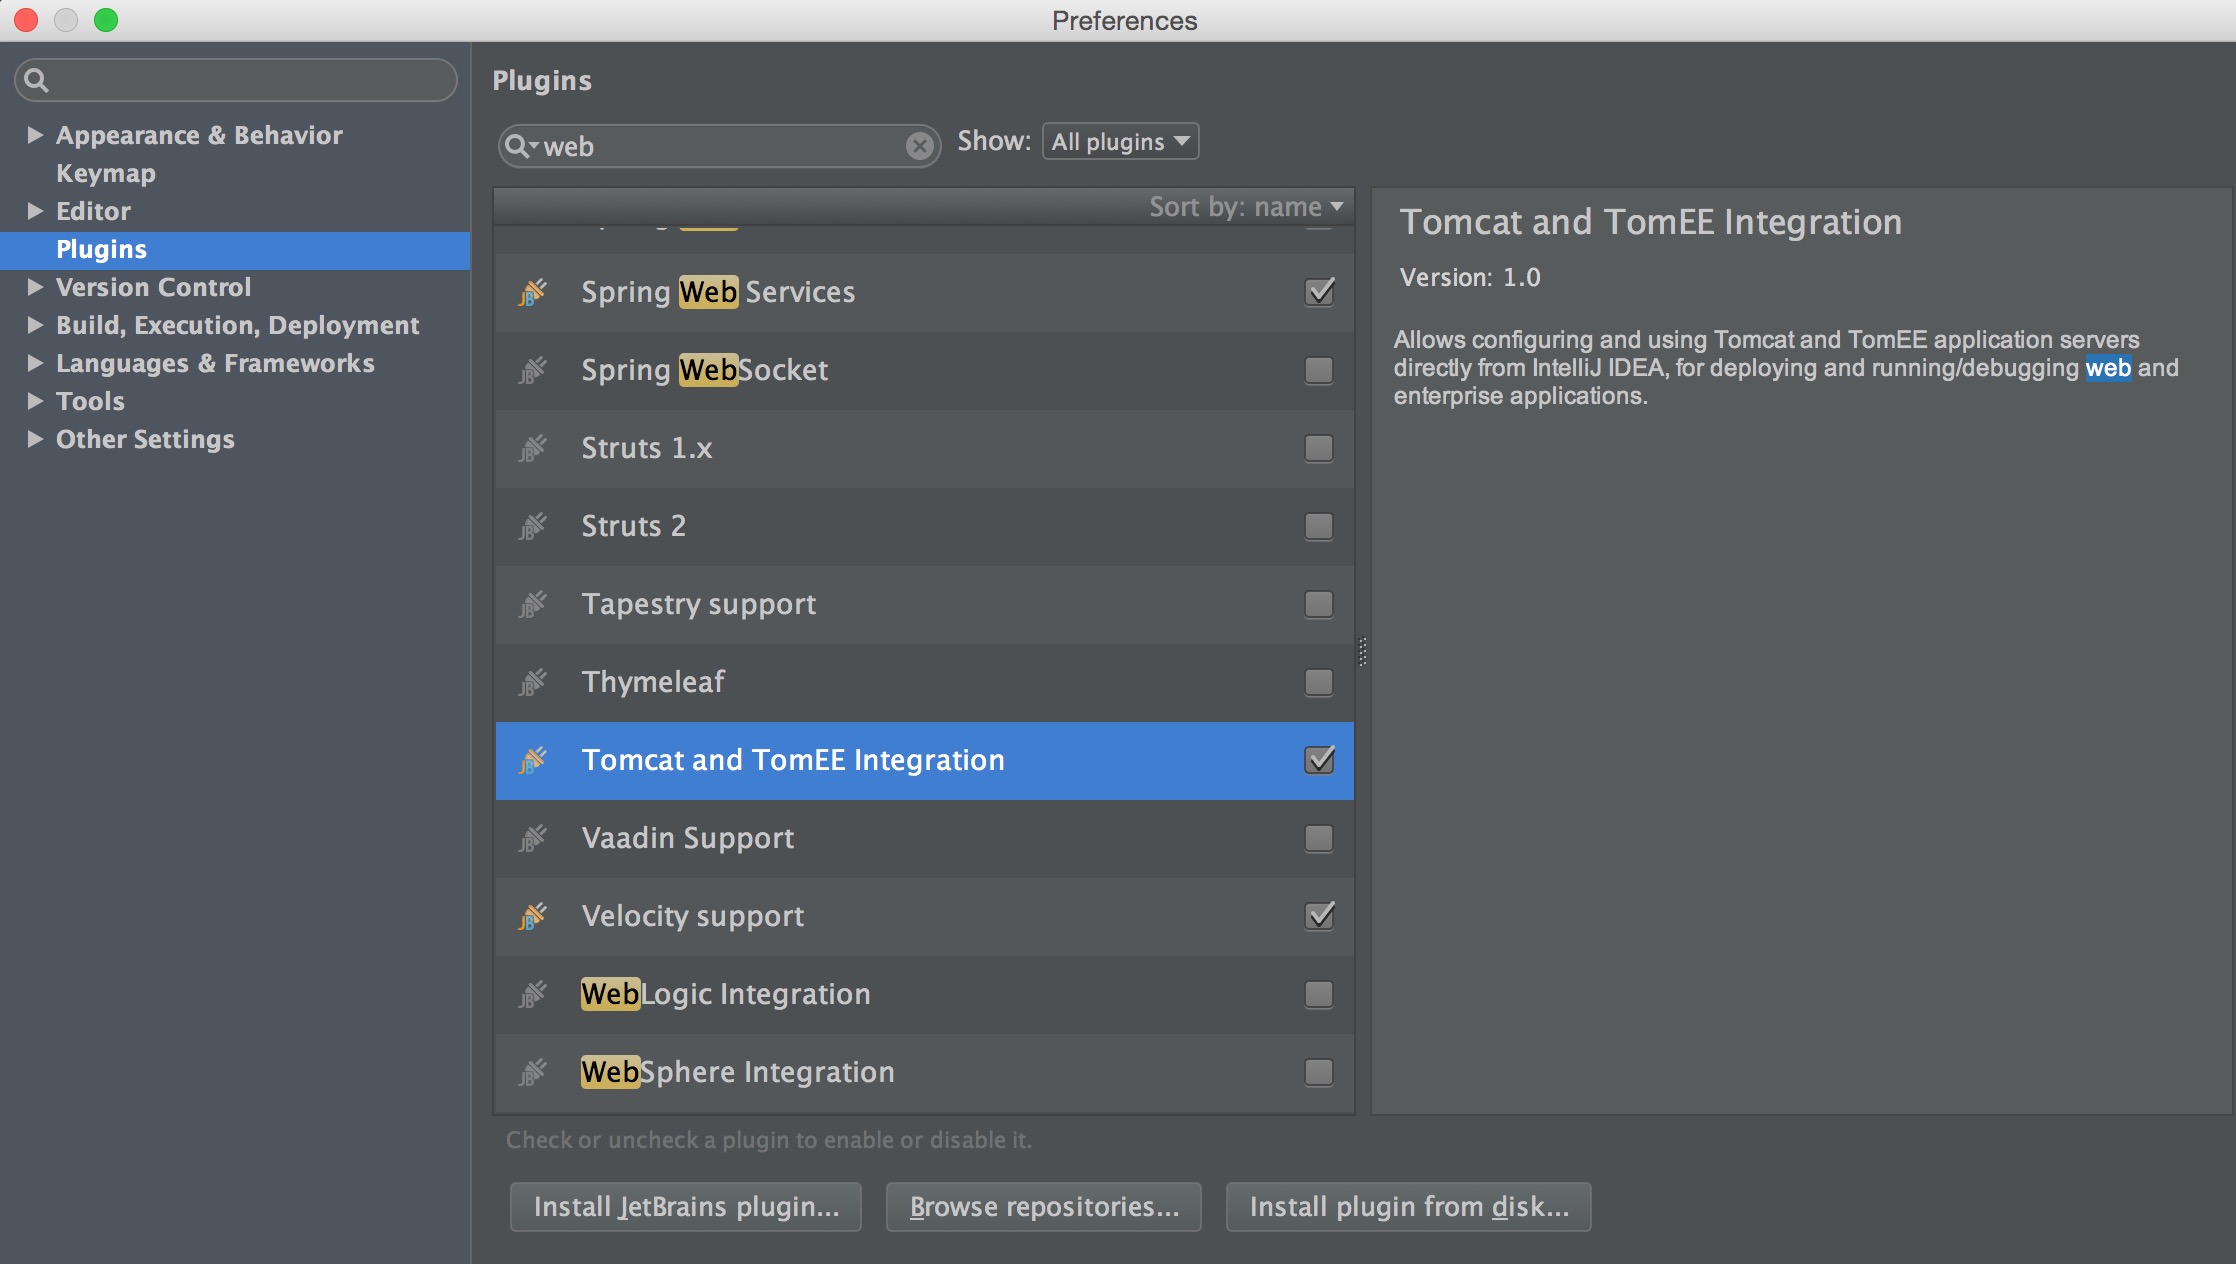Screen dimensions: 2236x1264
Task: Click the Struts 1.x plugin icon
Action: [532, 448]
